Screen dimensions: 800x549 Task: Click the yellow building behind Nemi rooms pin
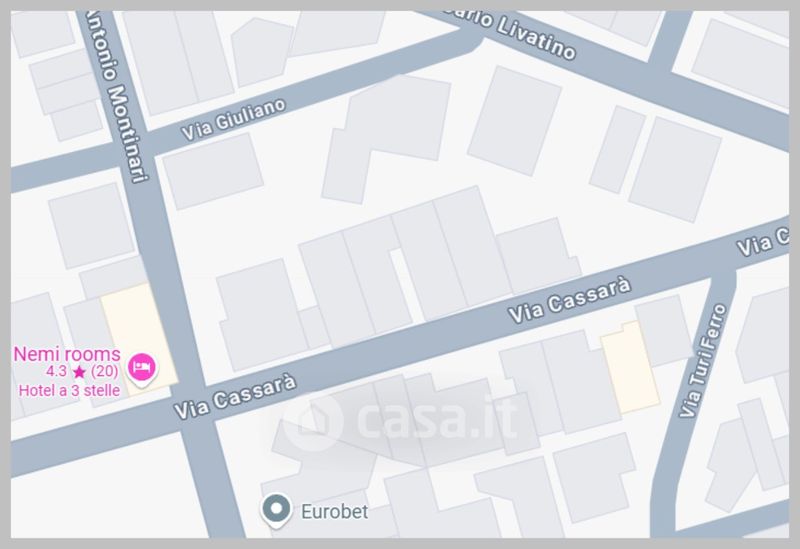[x=139, y=339]
